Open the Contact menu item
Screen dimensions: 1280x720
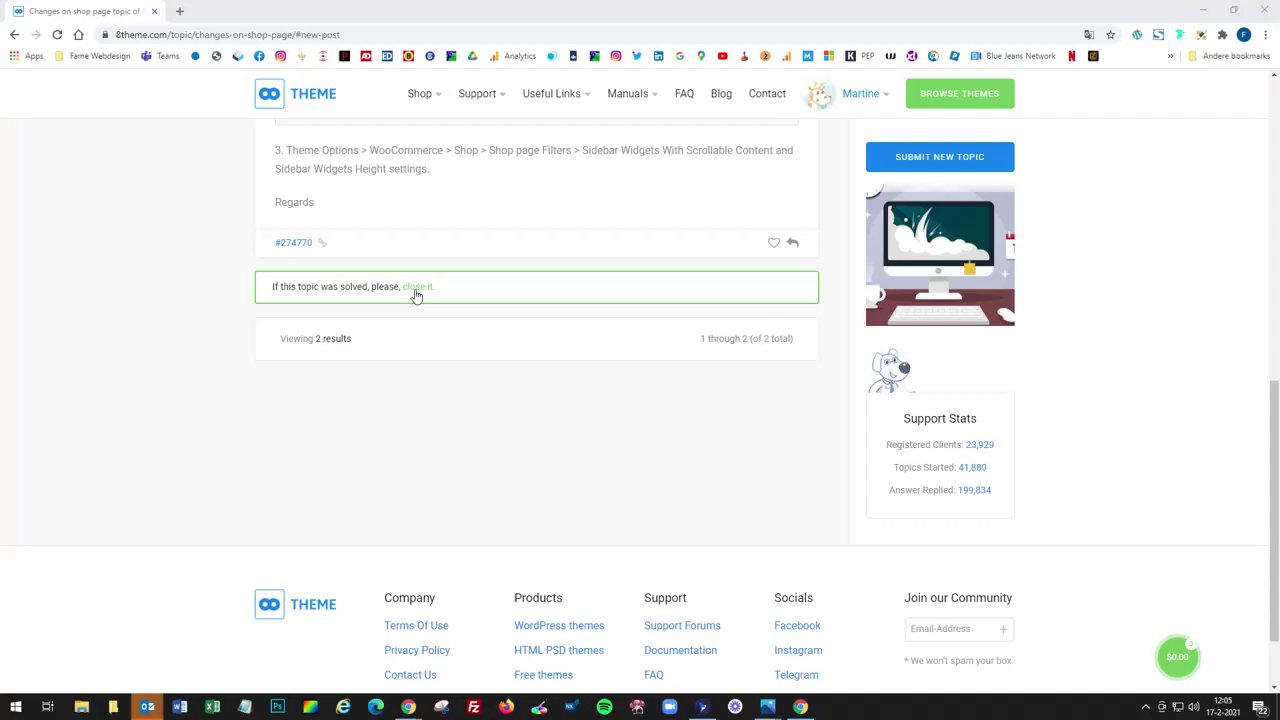click(767, 94)
